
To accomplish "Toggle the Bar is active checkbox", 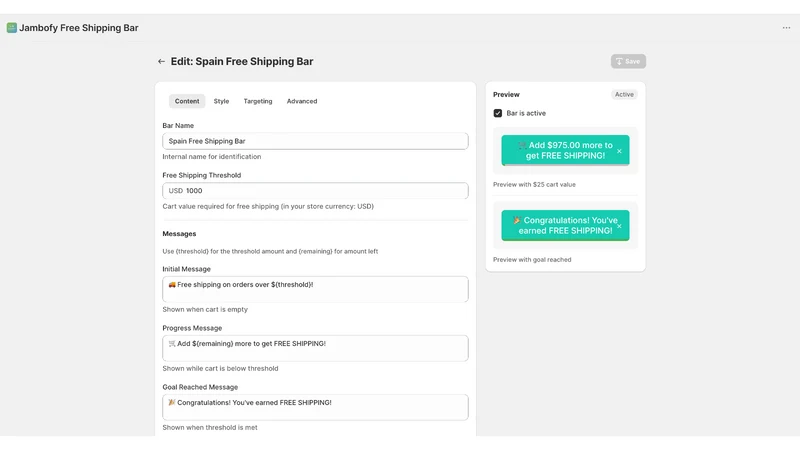I will [497, 113].
